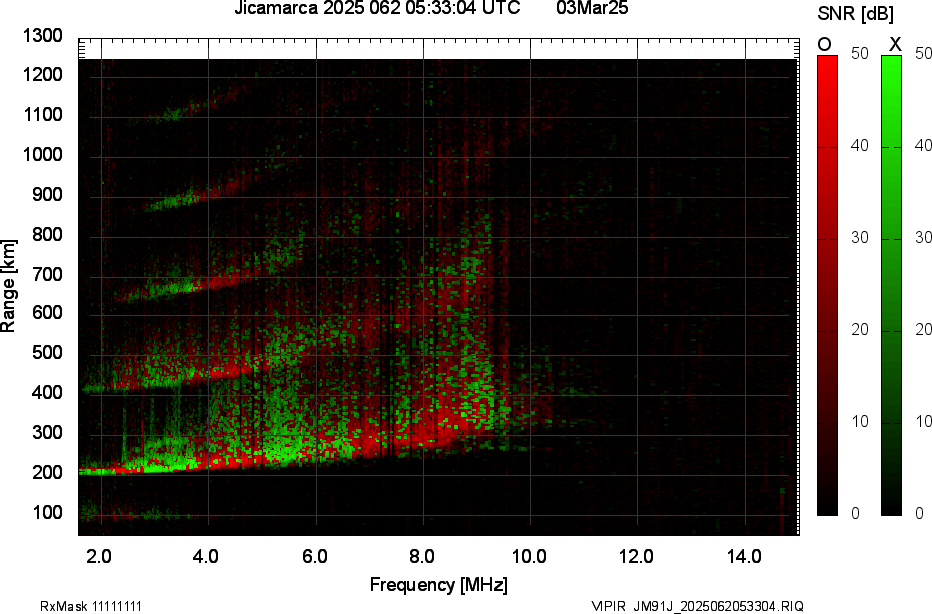Click the 1000 range tick label
The width and height of the screenshot is (932, 614).
(x=43, y=155)
